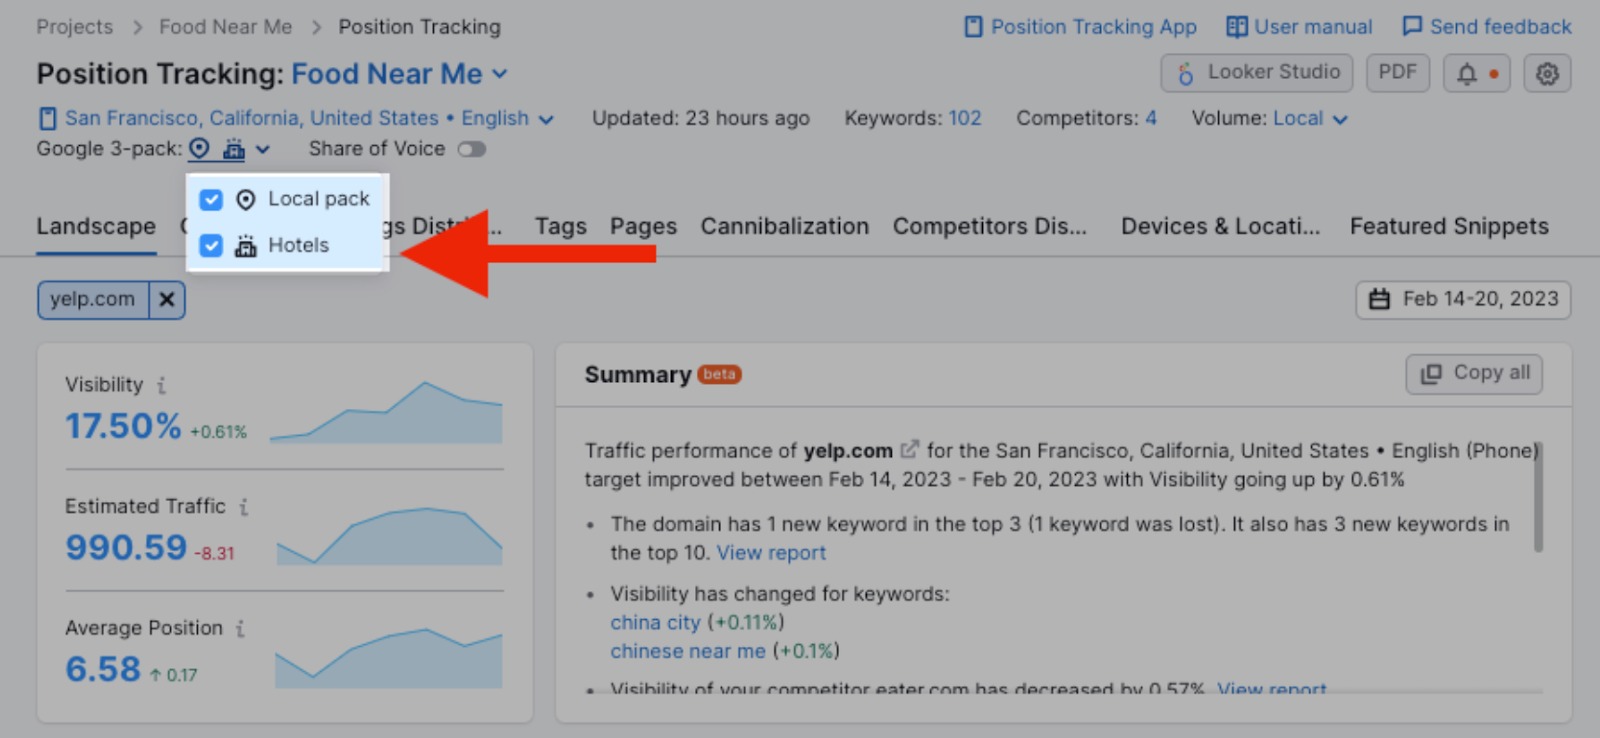Remove the yelp.com filter chip

(x=167, y=299)
